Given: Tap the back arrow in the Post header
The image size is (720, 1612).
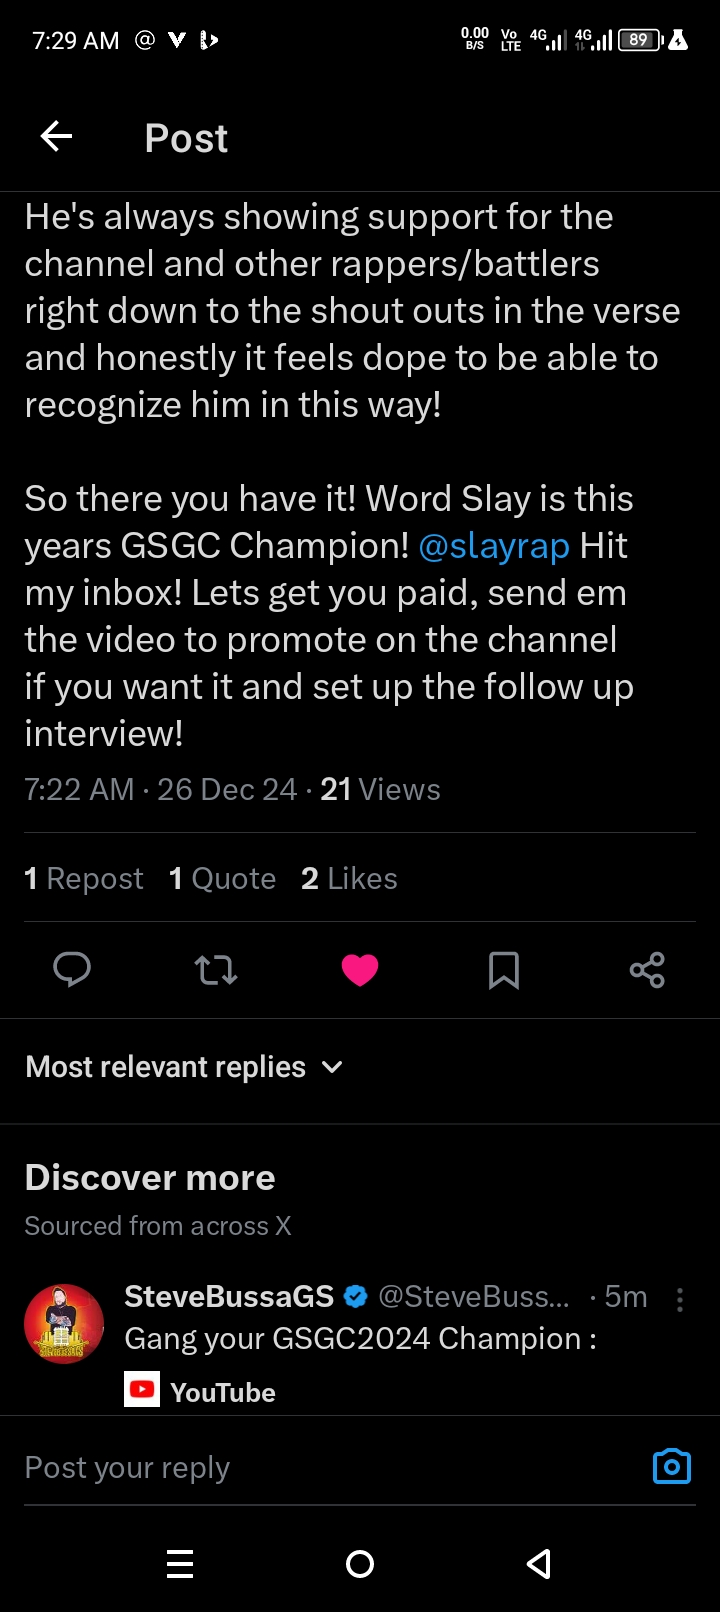Looking at the screenshot, I should coord(57,137).
